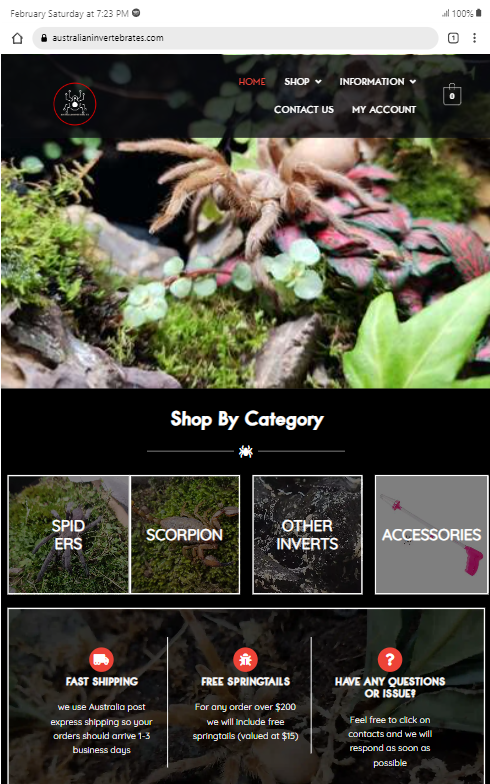Viewport: 490px width, 784px height.
Task: Open the Contact Us page
Action: point(304,110)
